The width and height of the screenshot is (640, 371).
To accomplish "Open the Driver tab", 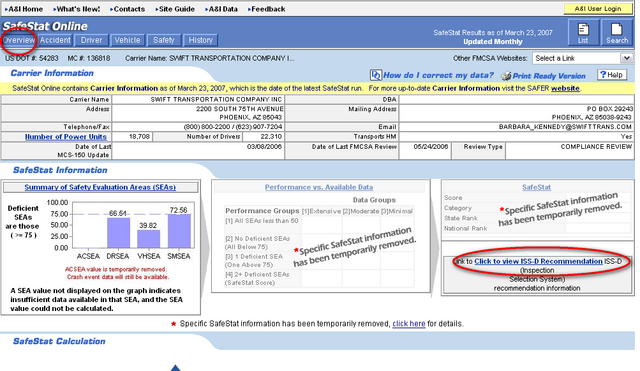I will [x=91, y=40].
